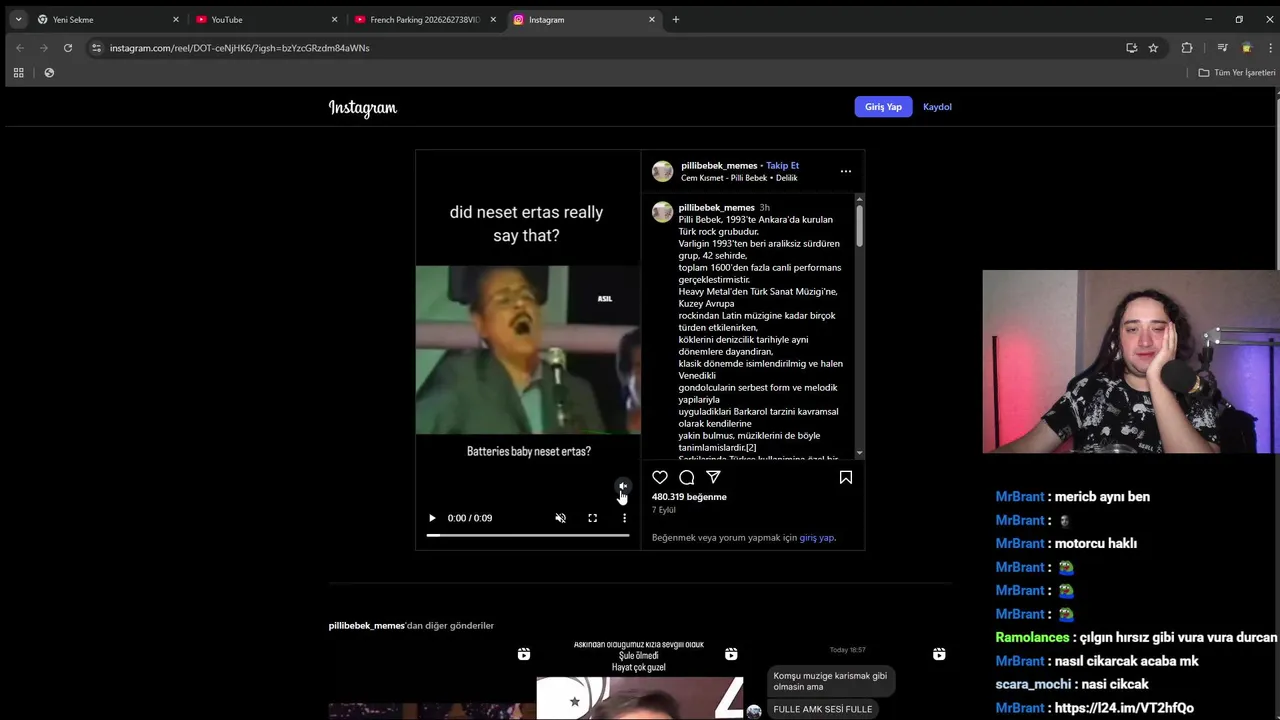Open the globe bookmark in bookmarks bar
Image resolution: width=1280 pixels, height=720 pixels.
coord(49,72)
